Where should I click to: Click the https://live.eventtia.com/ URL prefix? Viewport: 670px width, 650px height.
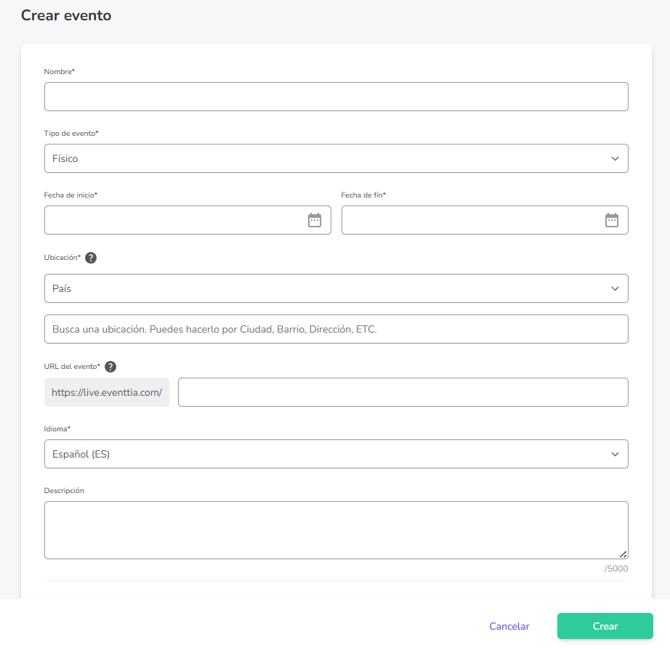(x=107, y=392)
